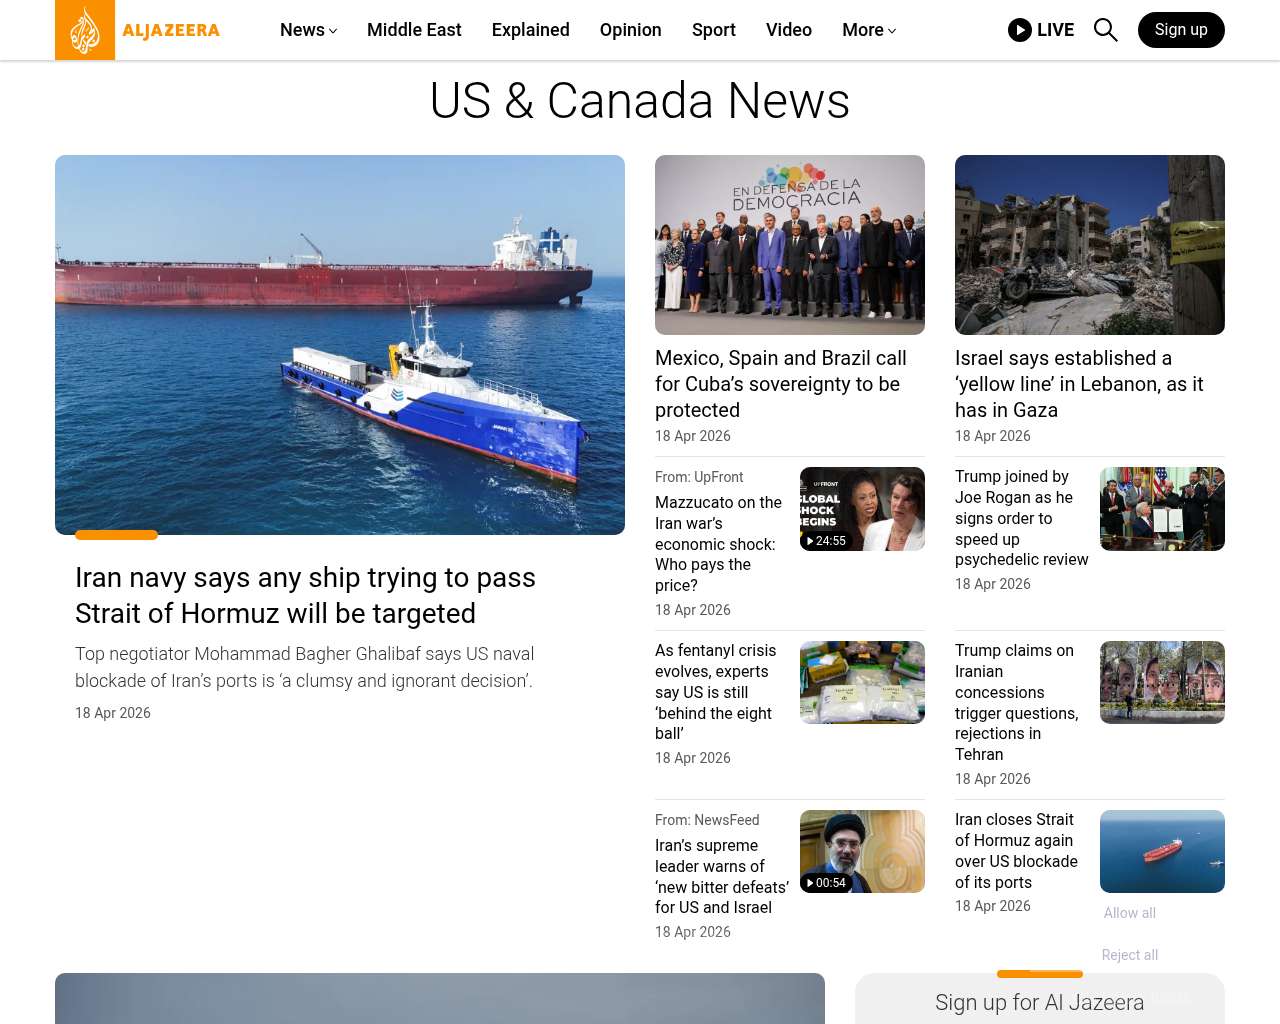This screenshot has height=1024, width=1280.
Task: Click the Al Jazeera logo
Action: (x=138, y=30)
